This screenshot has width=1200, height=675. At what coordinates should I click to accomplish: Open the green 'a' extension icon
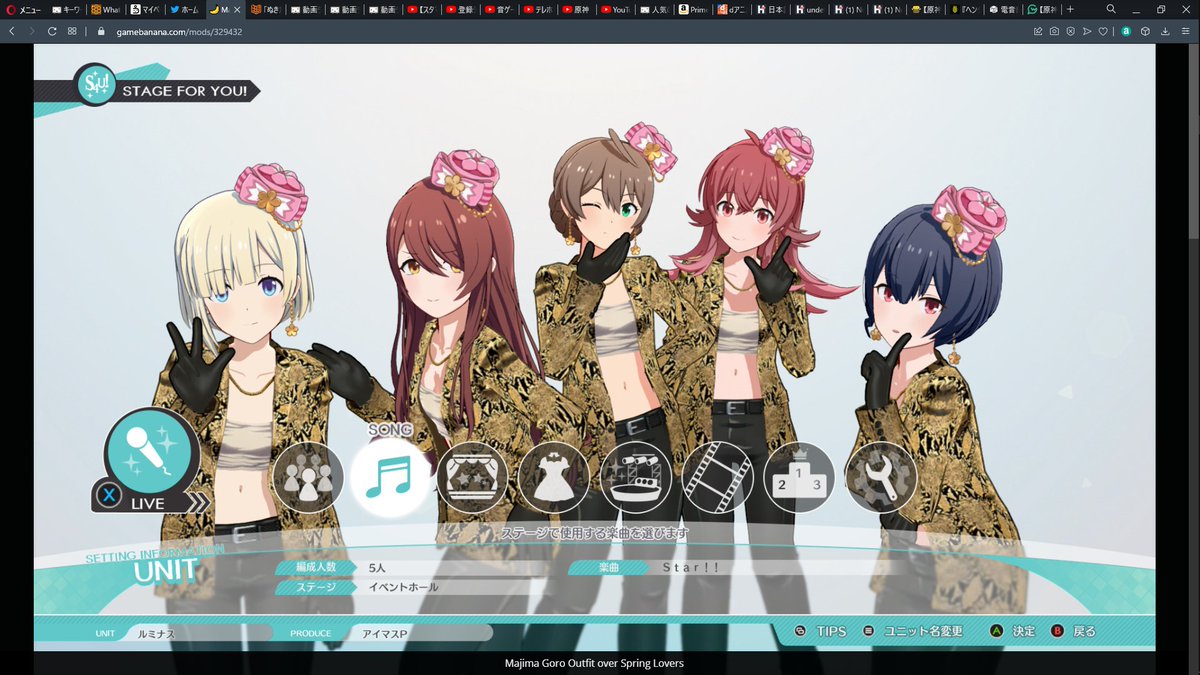[x=1126, y=31]
